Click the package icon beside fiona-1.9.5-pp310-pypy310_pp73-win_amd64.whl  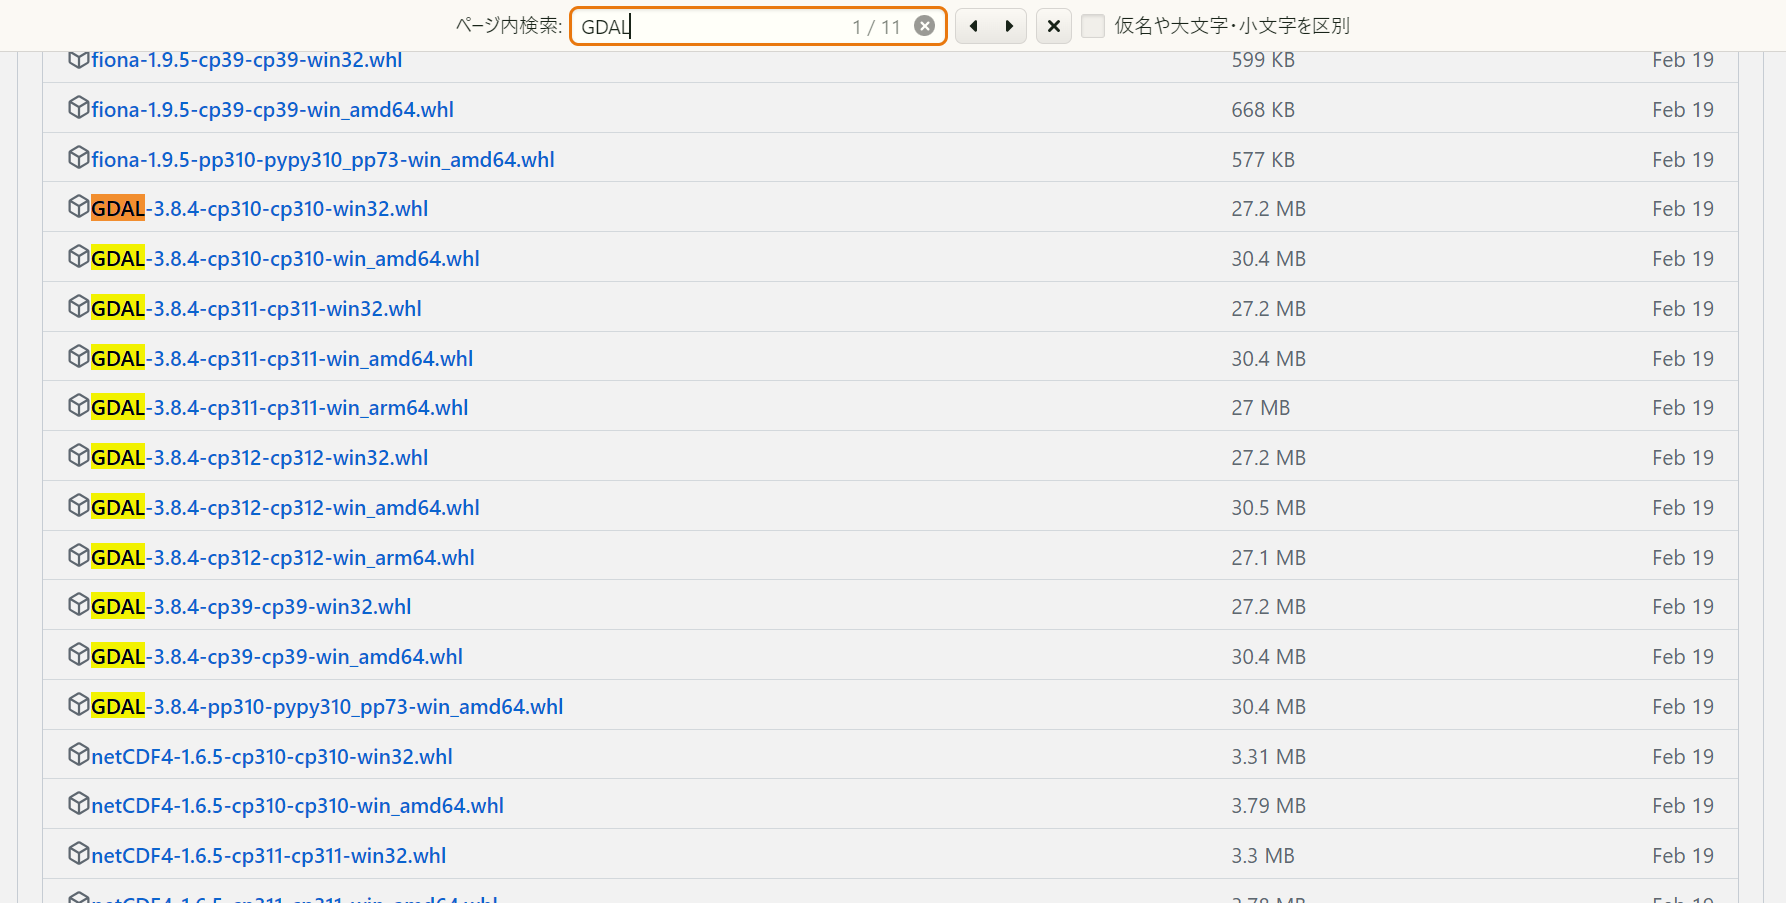point(79,157)
